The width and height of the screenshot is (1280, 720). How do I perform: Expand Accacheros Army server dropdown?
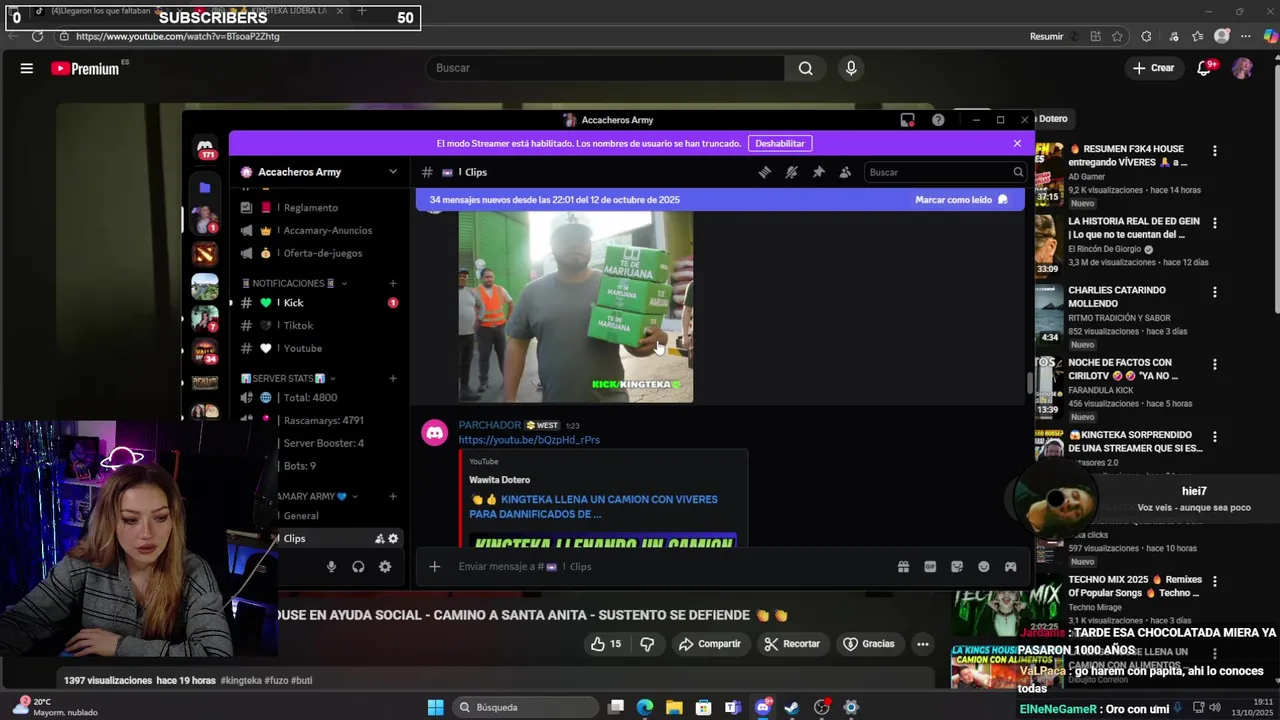click(x=393, y=172)
